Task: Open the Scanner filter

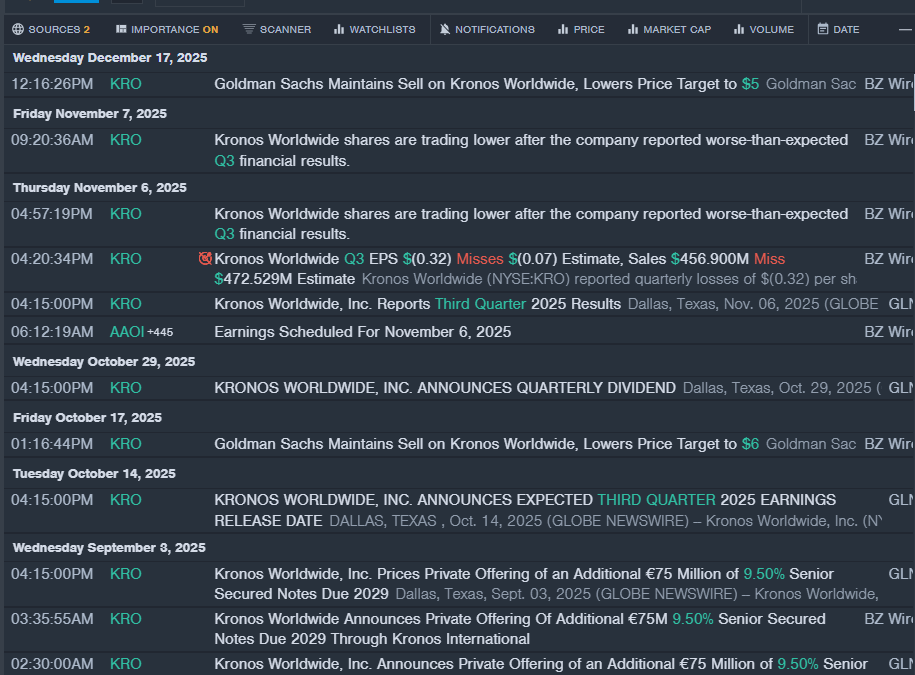Action: click(x=277, y=29)
